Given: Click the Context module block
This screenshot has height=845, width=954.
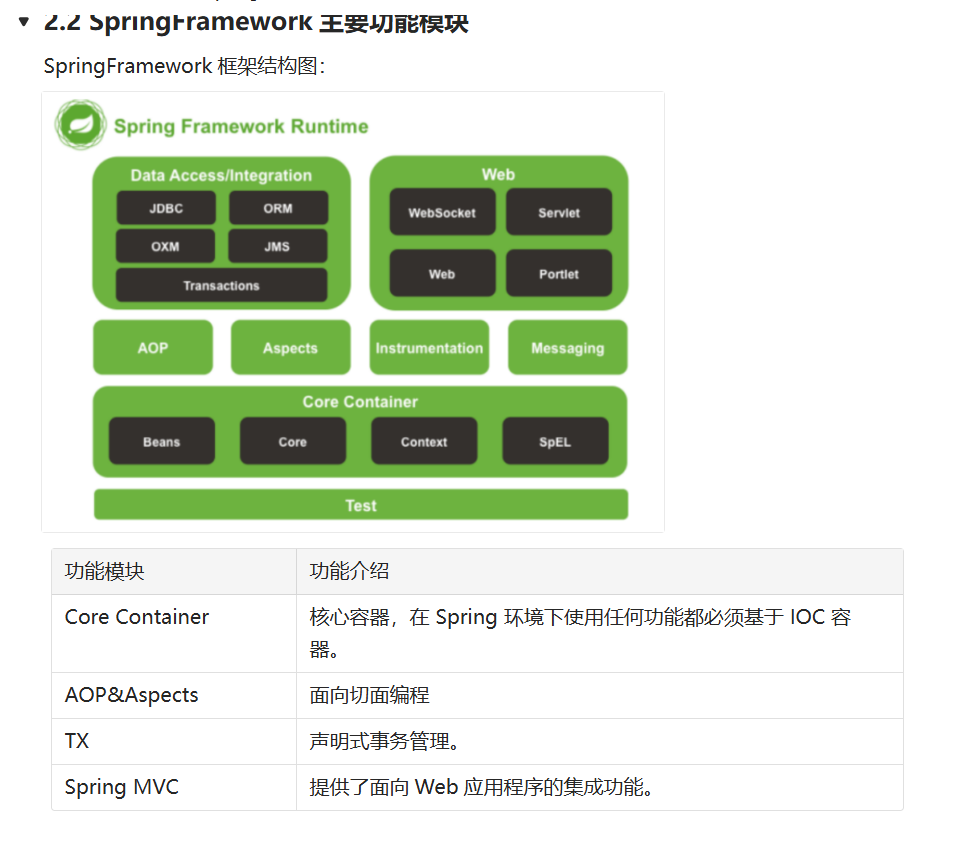Looking at the screenshot, I should pyautogui.click(x=424, y=441).
